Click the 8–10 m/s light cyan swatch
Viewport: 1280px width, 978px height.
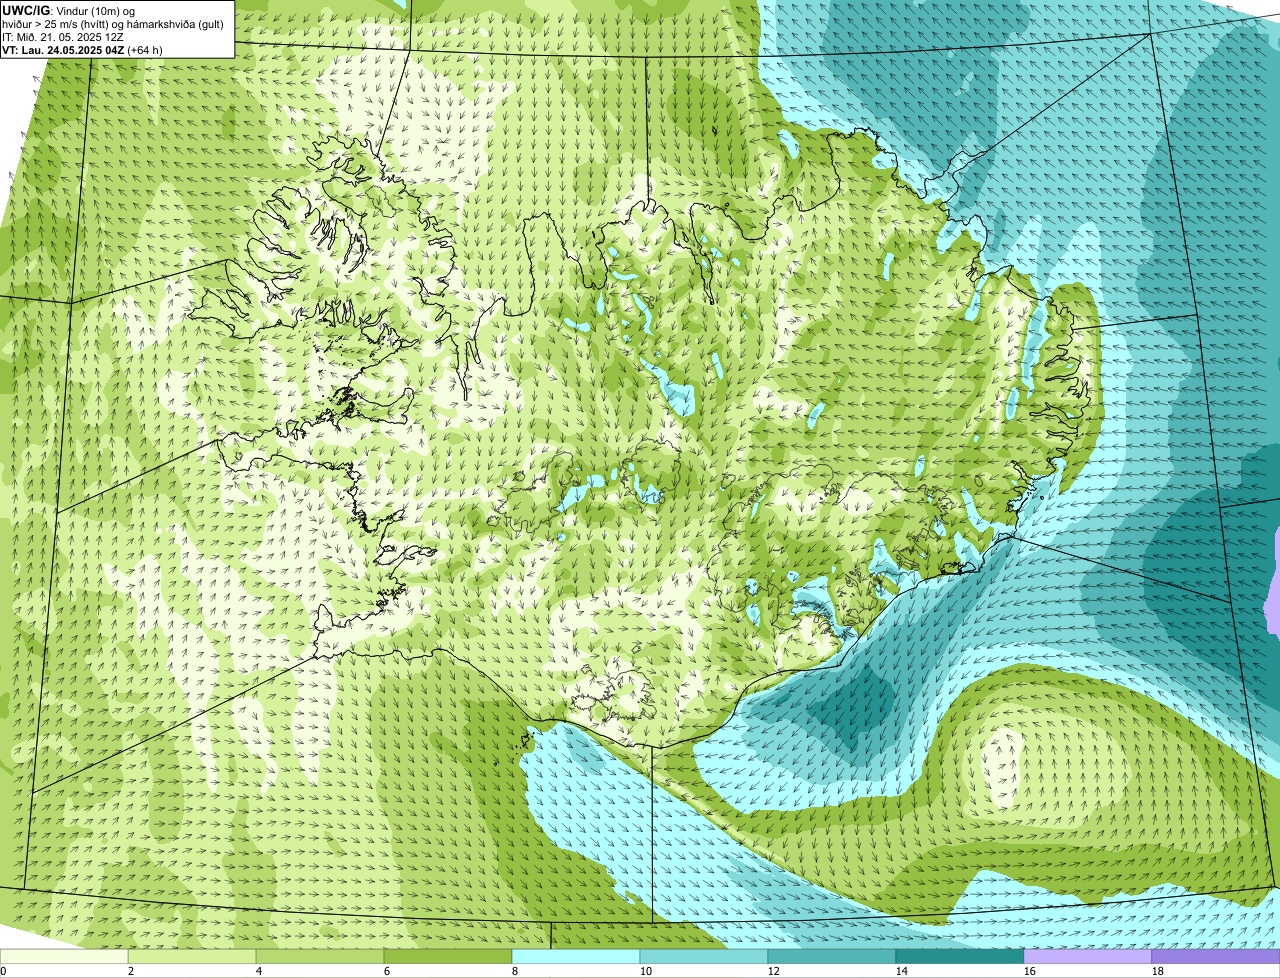click(576, 957)
